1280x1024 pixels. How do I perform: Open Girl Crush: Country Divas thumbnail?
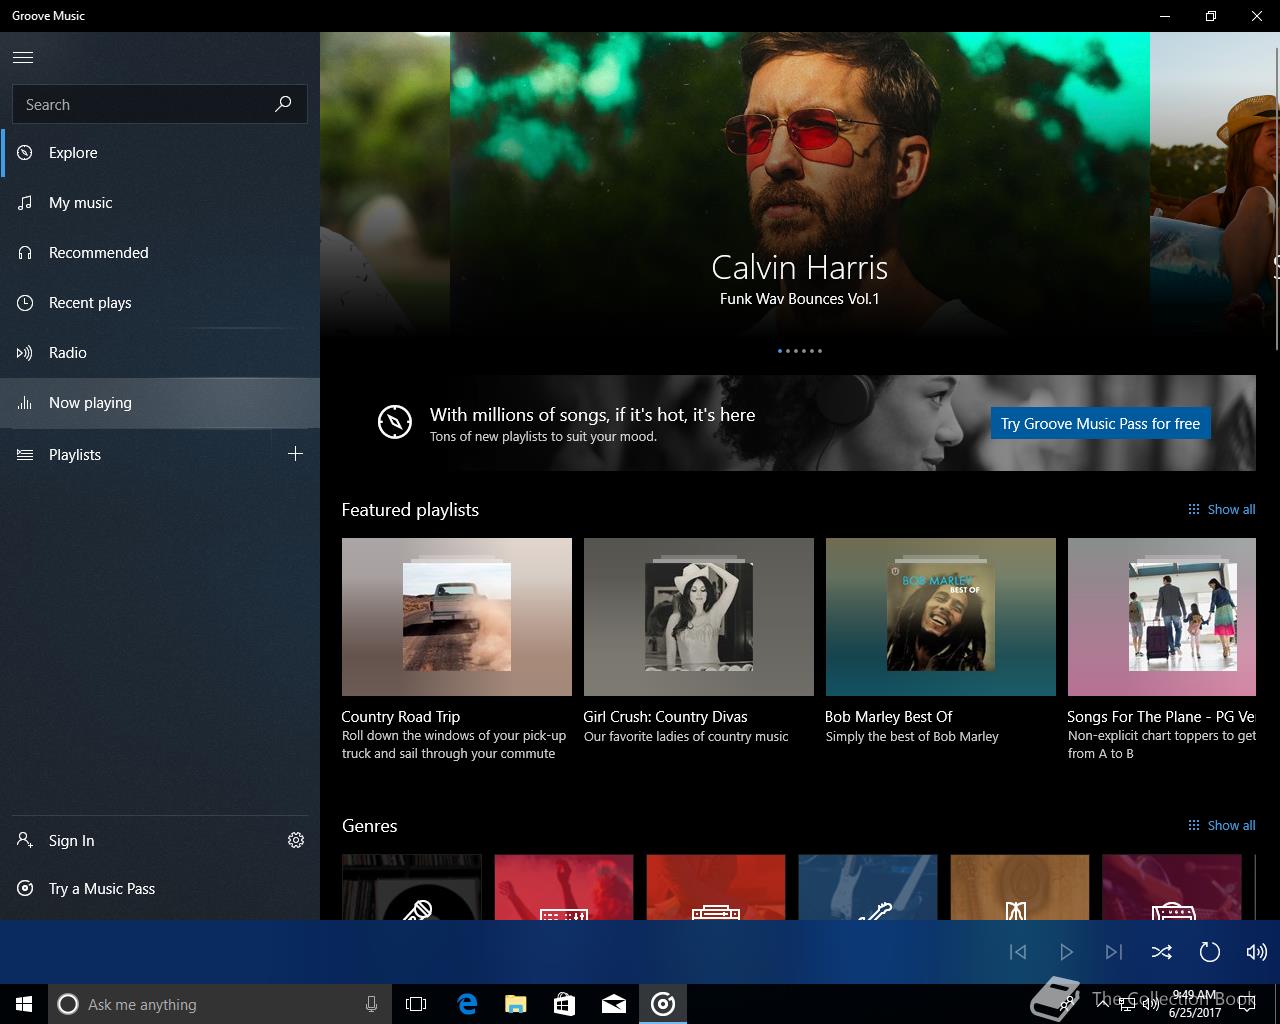pos(699,617)
